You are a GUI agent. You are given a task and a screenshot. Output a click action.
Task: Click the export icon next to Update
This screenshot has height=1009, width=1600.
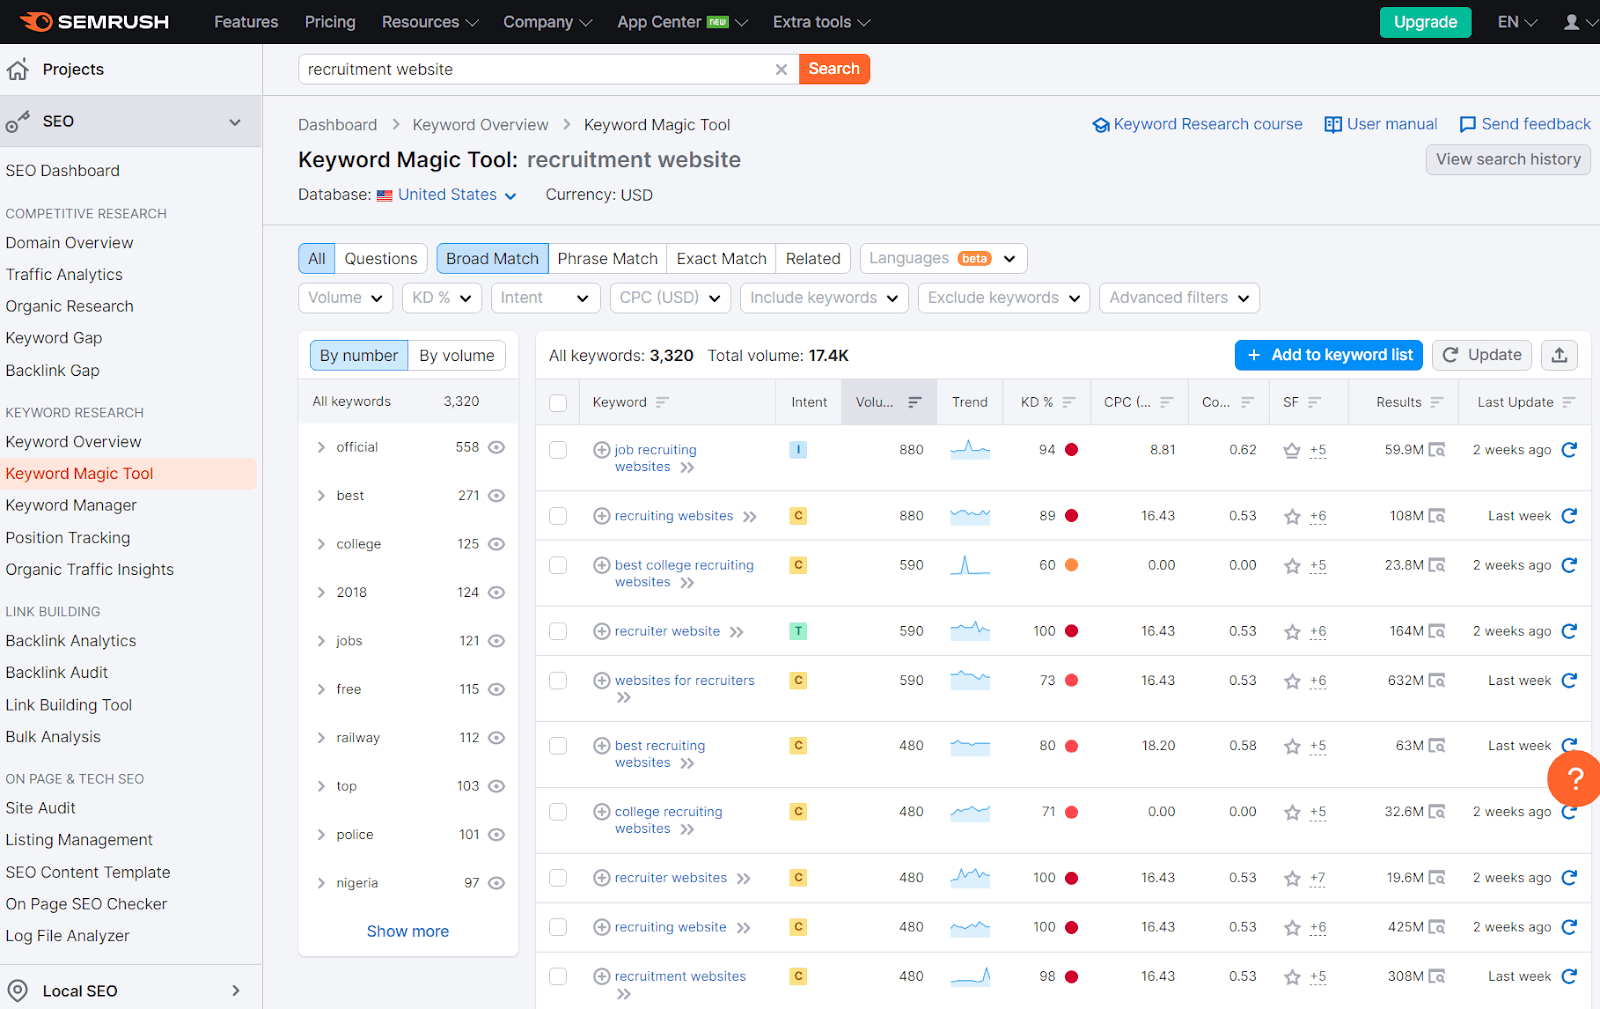click(x=1559, y=355)
